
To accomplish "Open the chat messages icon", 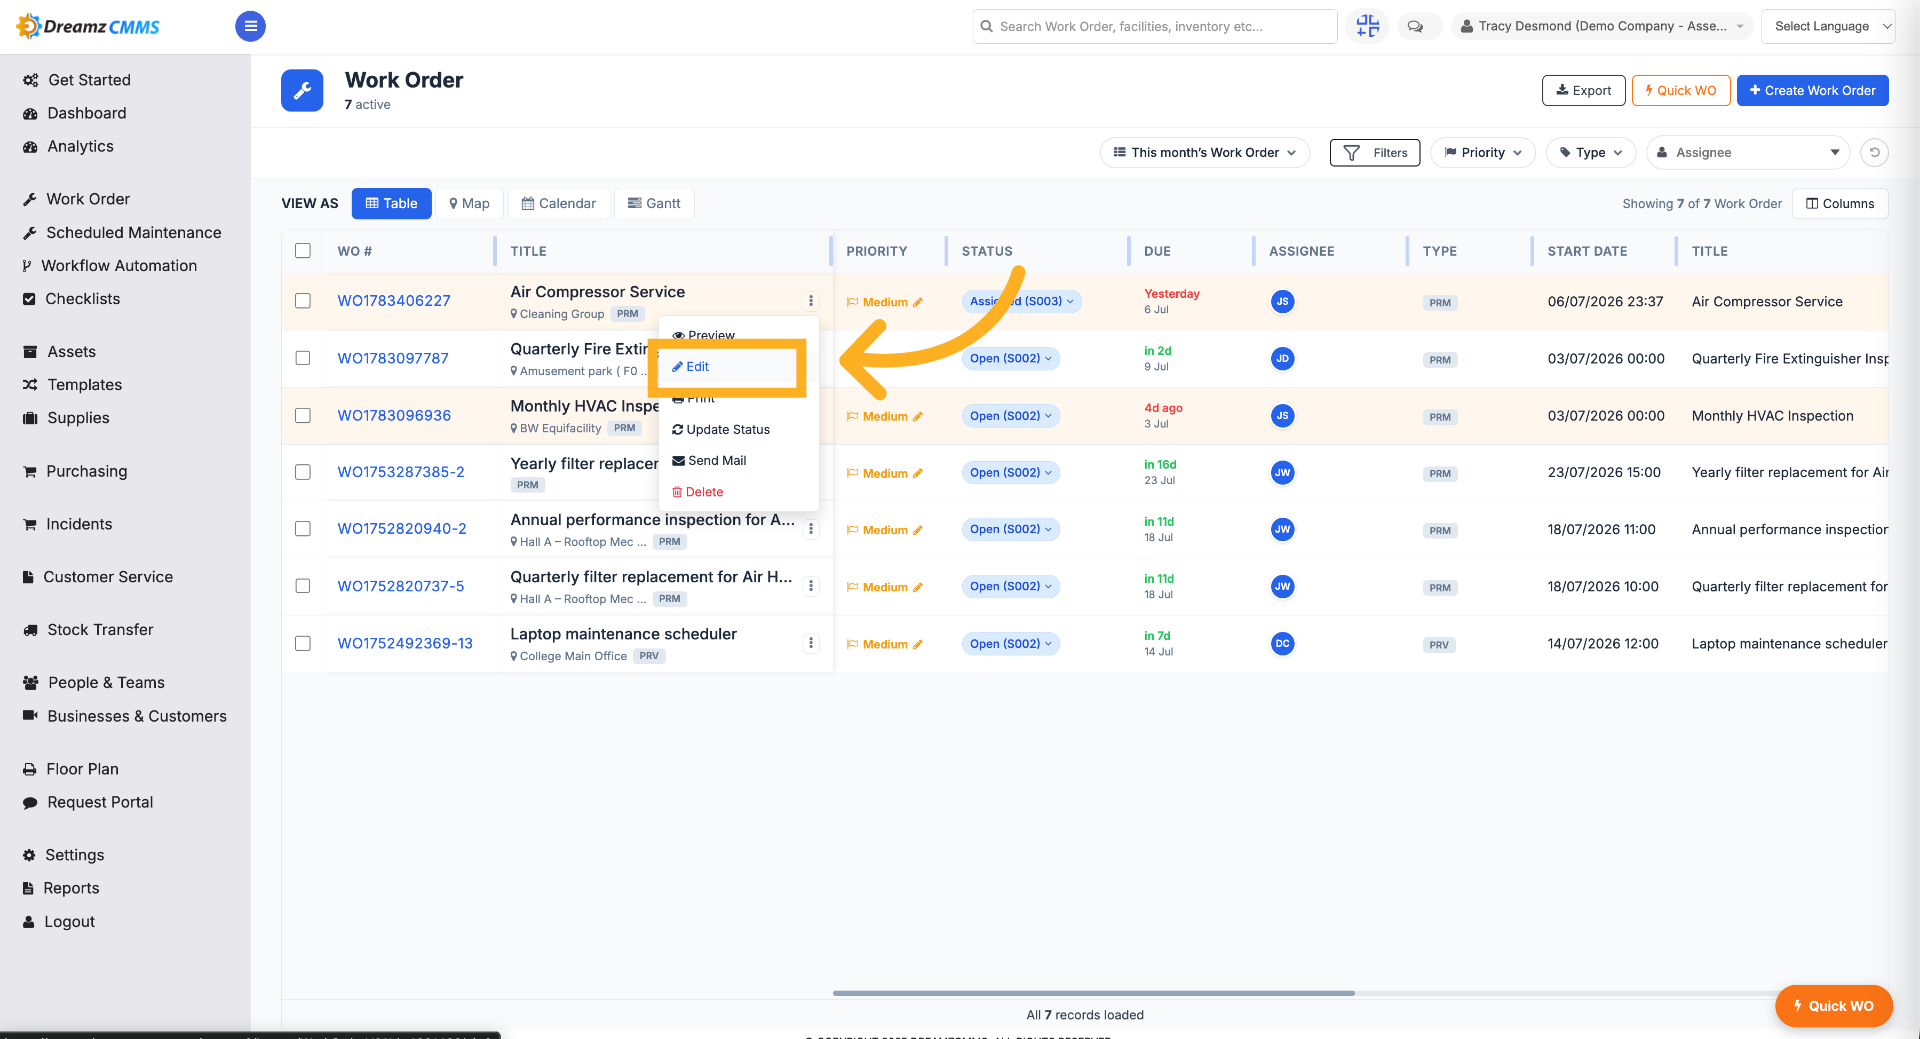I will (1415, 27).
